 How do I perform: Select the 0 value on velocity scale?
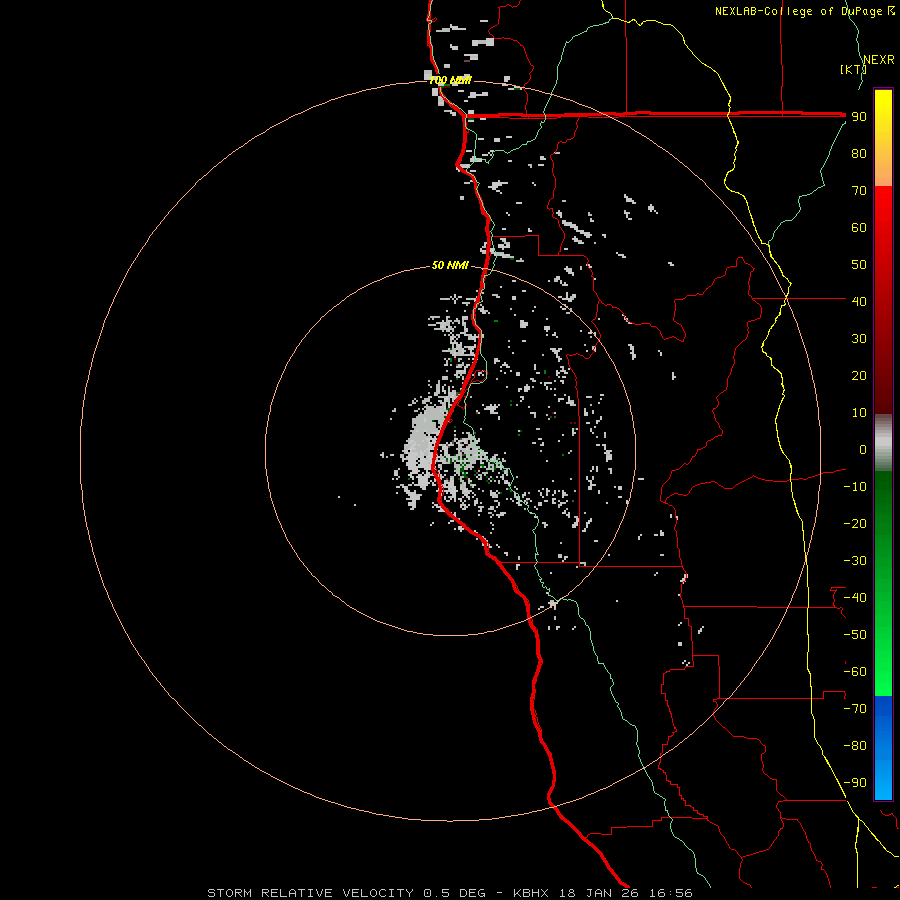[x=863, y=450]
